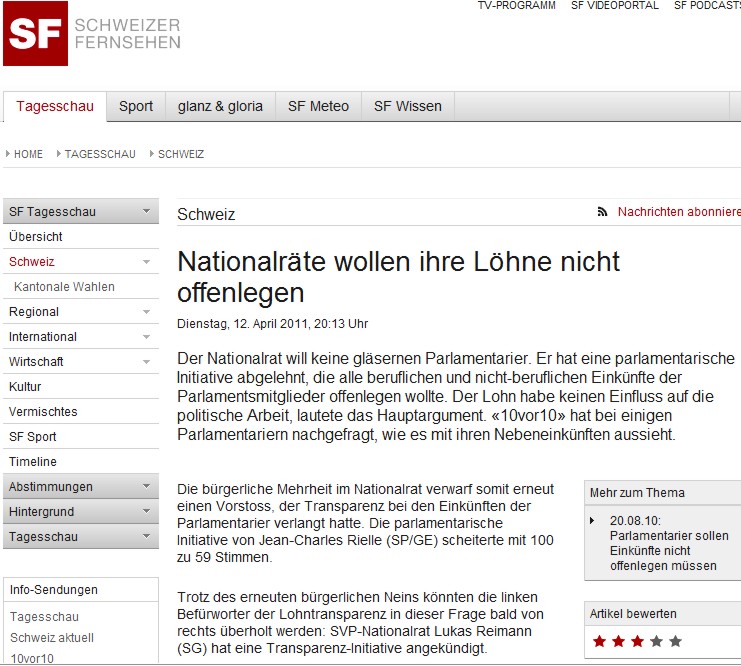Click the arrow before HOME breadcrumb

coord(8,154)
